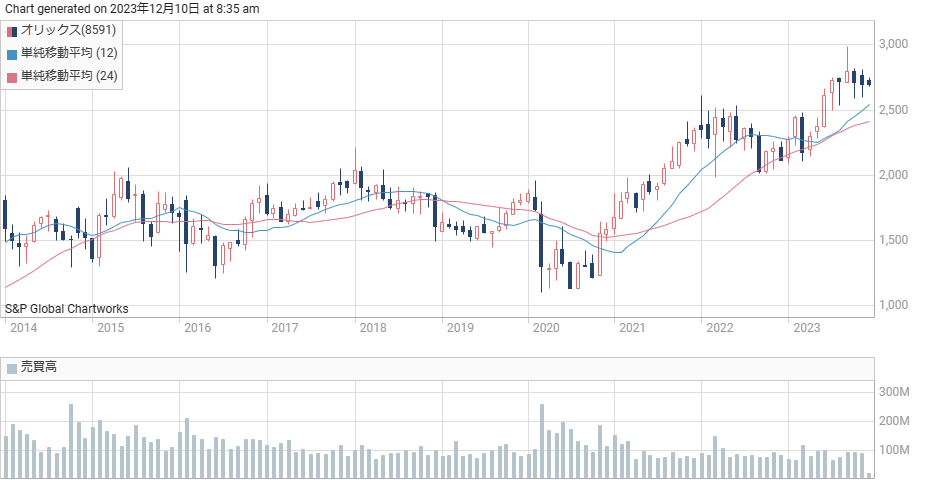This screenshot has width=931, height=480.
Task: Click the tallest volume bar in late 2014
Action: tap(71, 441)
